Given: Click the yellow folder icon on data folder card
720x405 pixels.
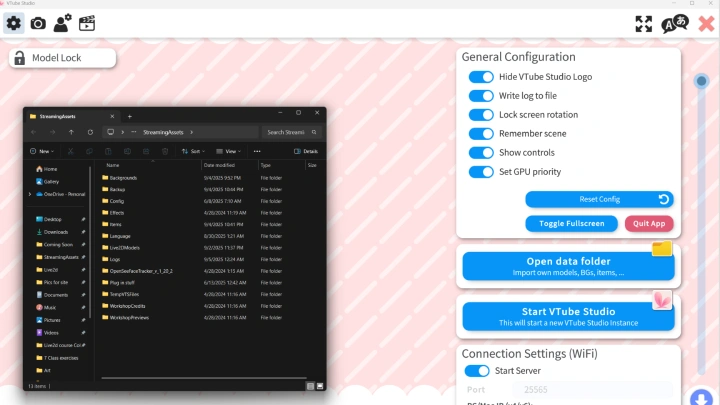Looking at the screenshot, I should pyautogui.click(x=662, y=248).
